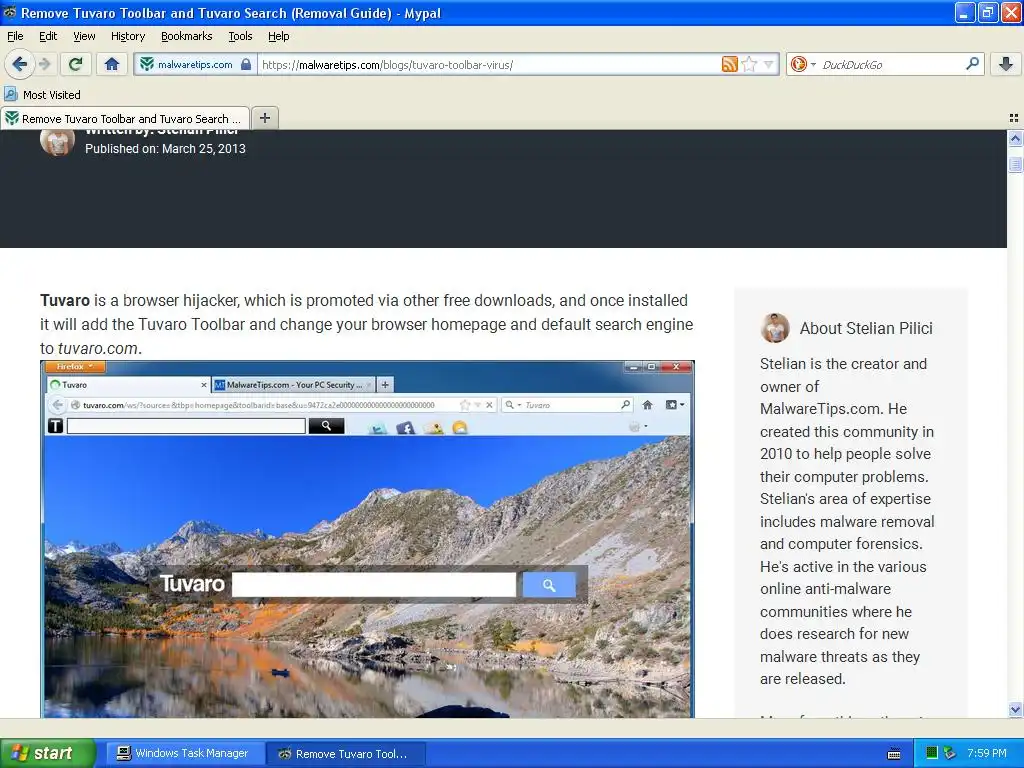The width and height of the screenshot is (1024, 768).
Task: Subscribe via the RSS feed icon
Action: click(x=729, y=64)
